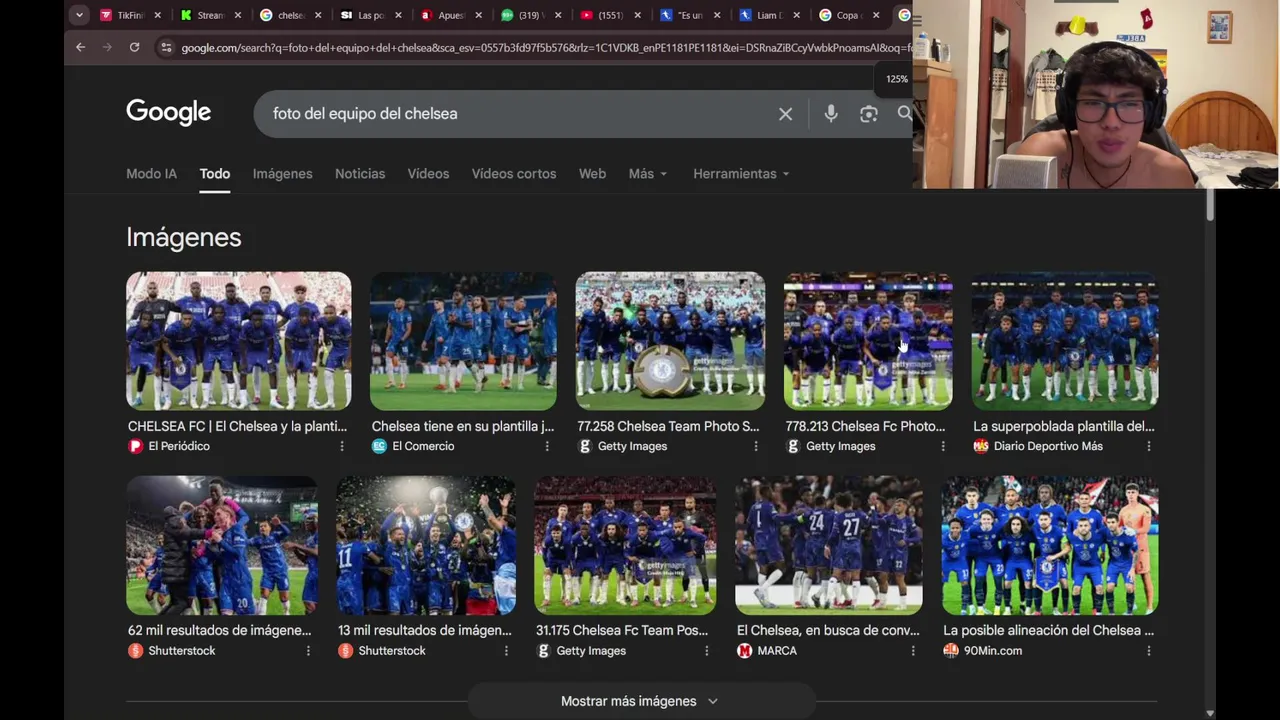Start voice search with the microphone icon
The width and height of the screenshot is (1280, 720).
tap(830, 114)
